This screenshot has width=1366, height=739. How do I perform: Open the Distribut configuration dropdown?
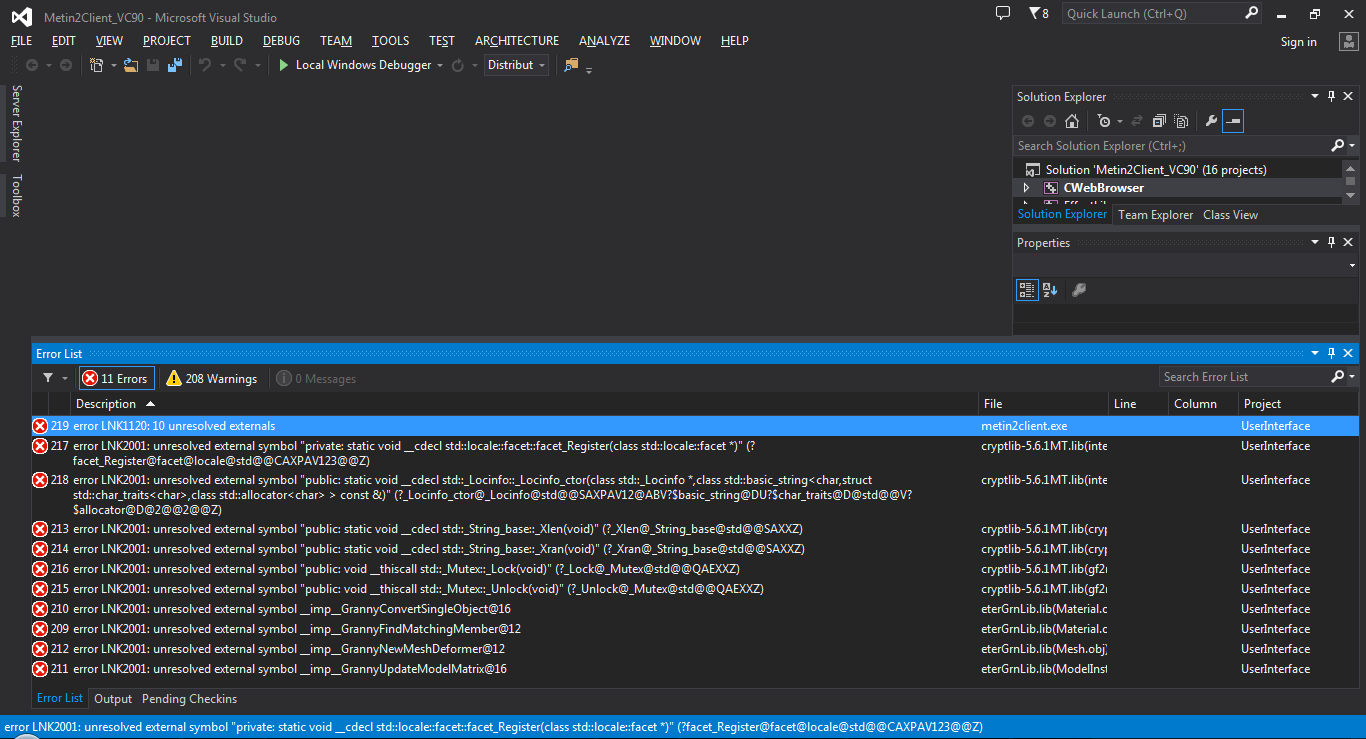coord(517,65)
